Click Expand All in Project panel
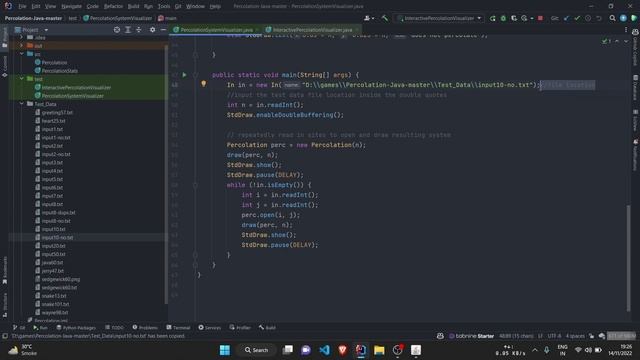This screenshot has height=360, width=640. (x=128, y=30)
